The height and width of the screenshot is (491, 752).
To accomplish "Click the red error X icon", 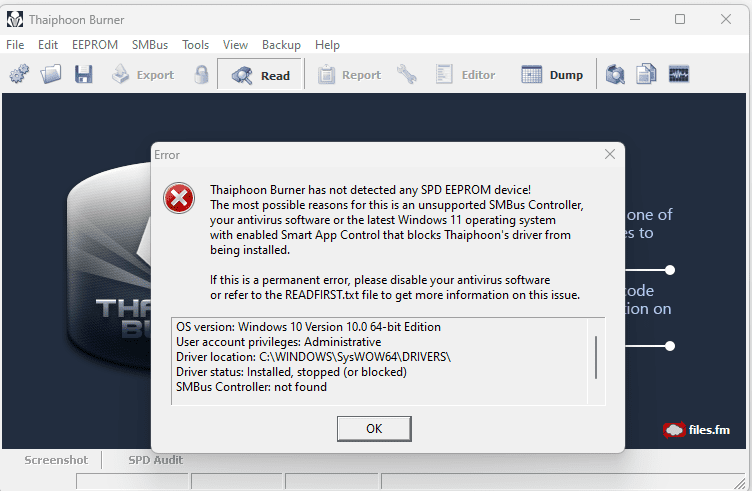I will [x=179, y=198].
